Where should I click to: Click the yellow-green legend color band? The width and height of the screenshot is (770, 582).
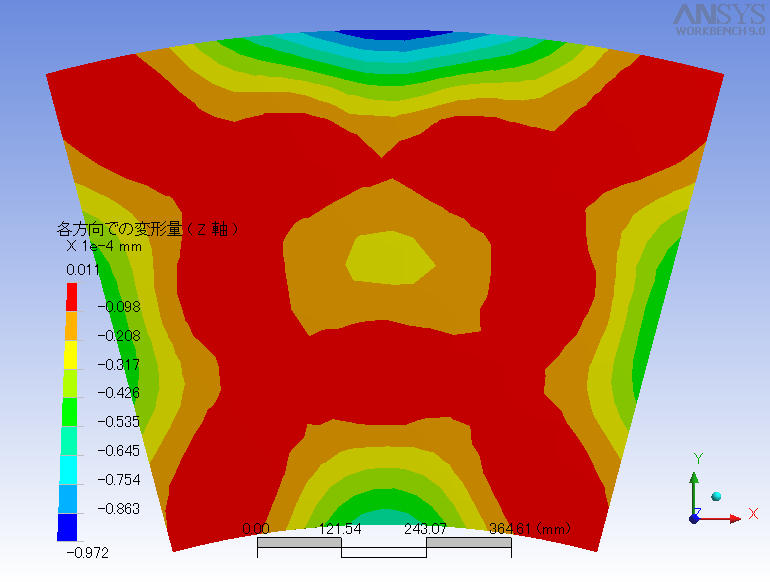coord(70,383)
